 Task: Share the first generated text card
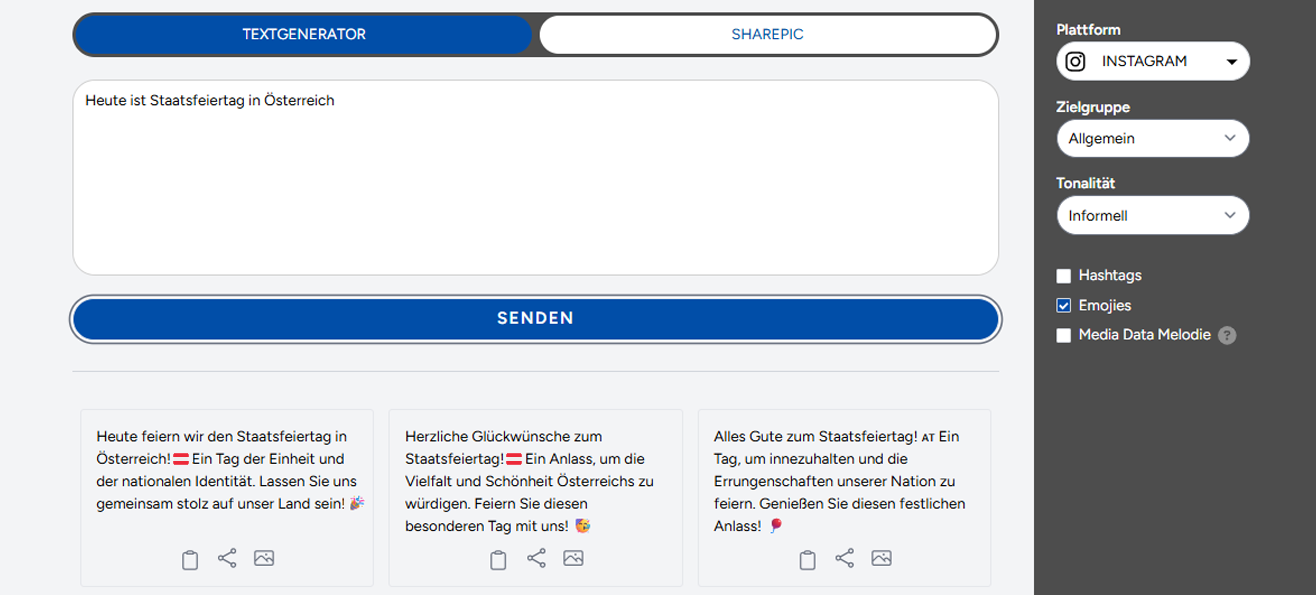pyautogui.click(x=227, y=558)
